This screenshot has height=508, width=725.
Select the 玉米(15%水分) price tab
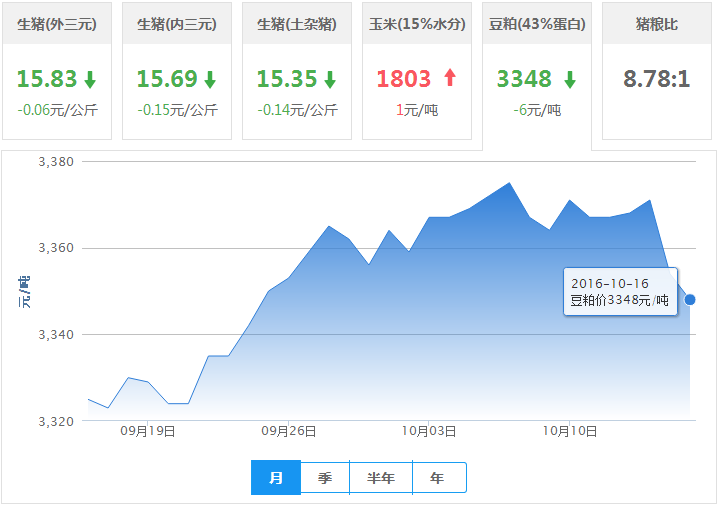click(417, 71)
